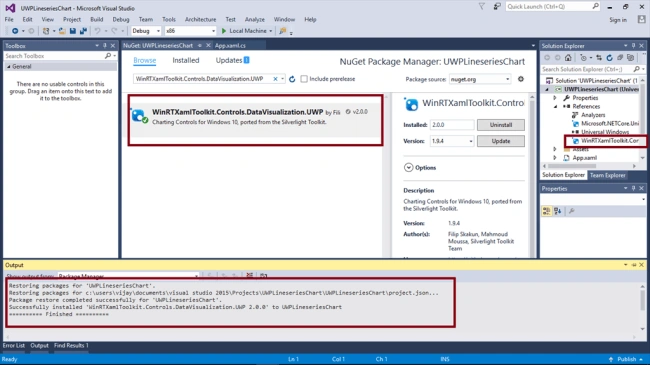650x365 pixels.
Task: Open the Show output from dropdown
Action: coord(128,276)
